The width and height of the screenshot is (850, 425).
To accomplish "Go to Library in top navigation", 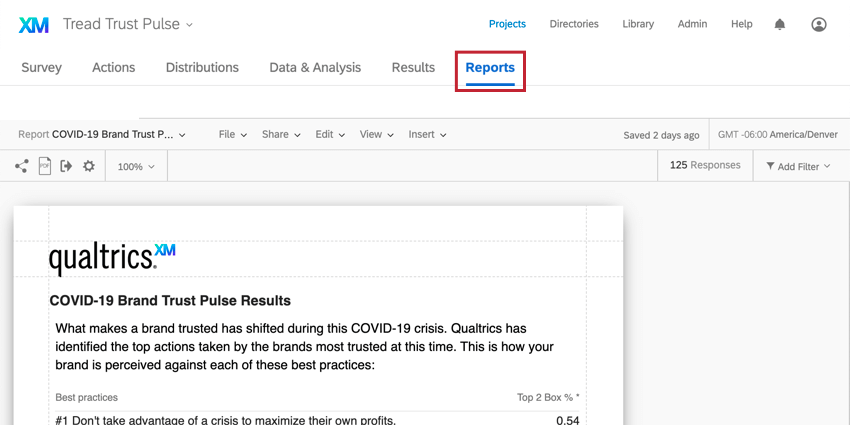I will (638, 24).
